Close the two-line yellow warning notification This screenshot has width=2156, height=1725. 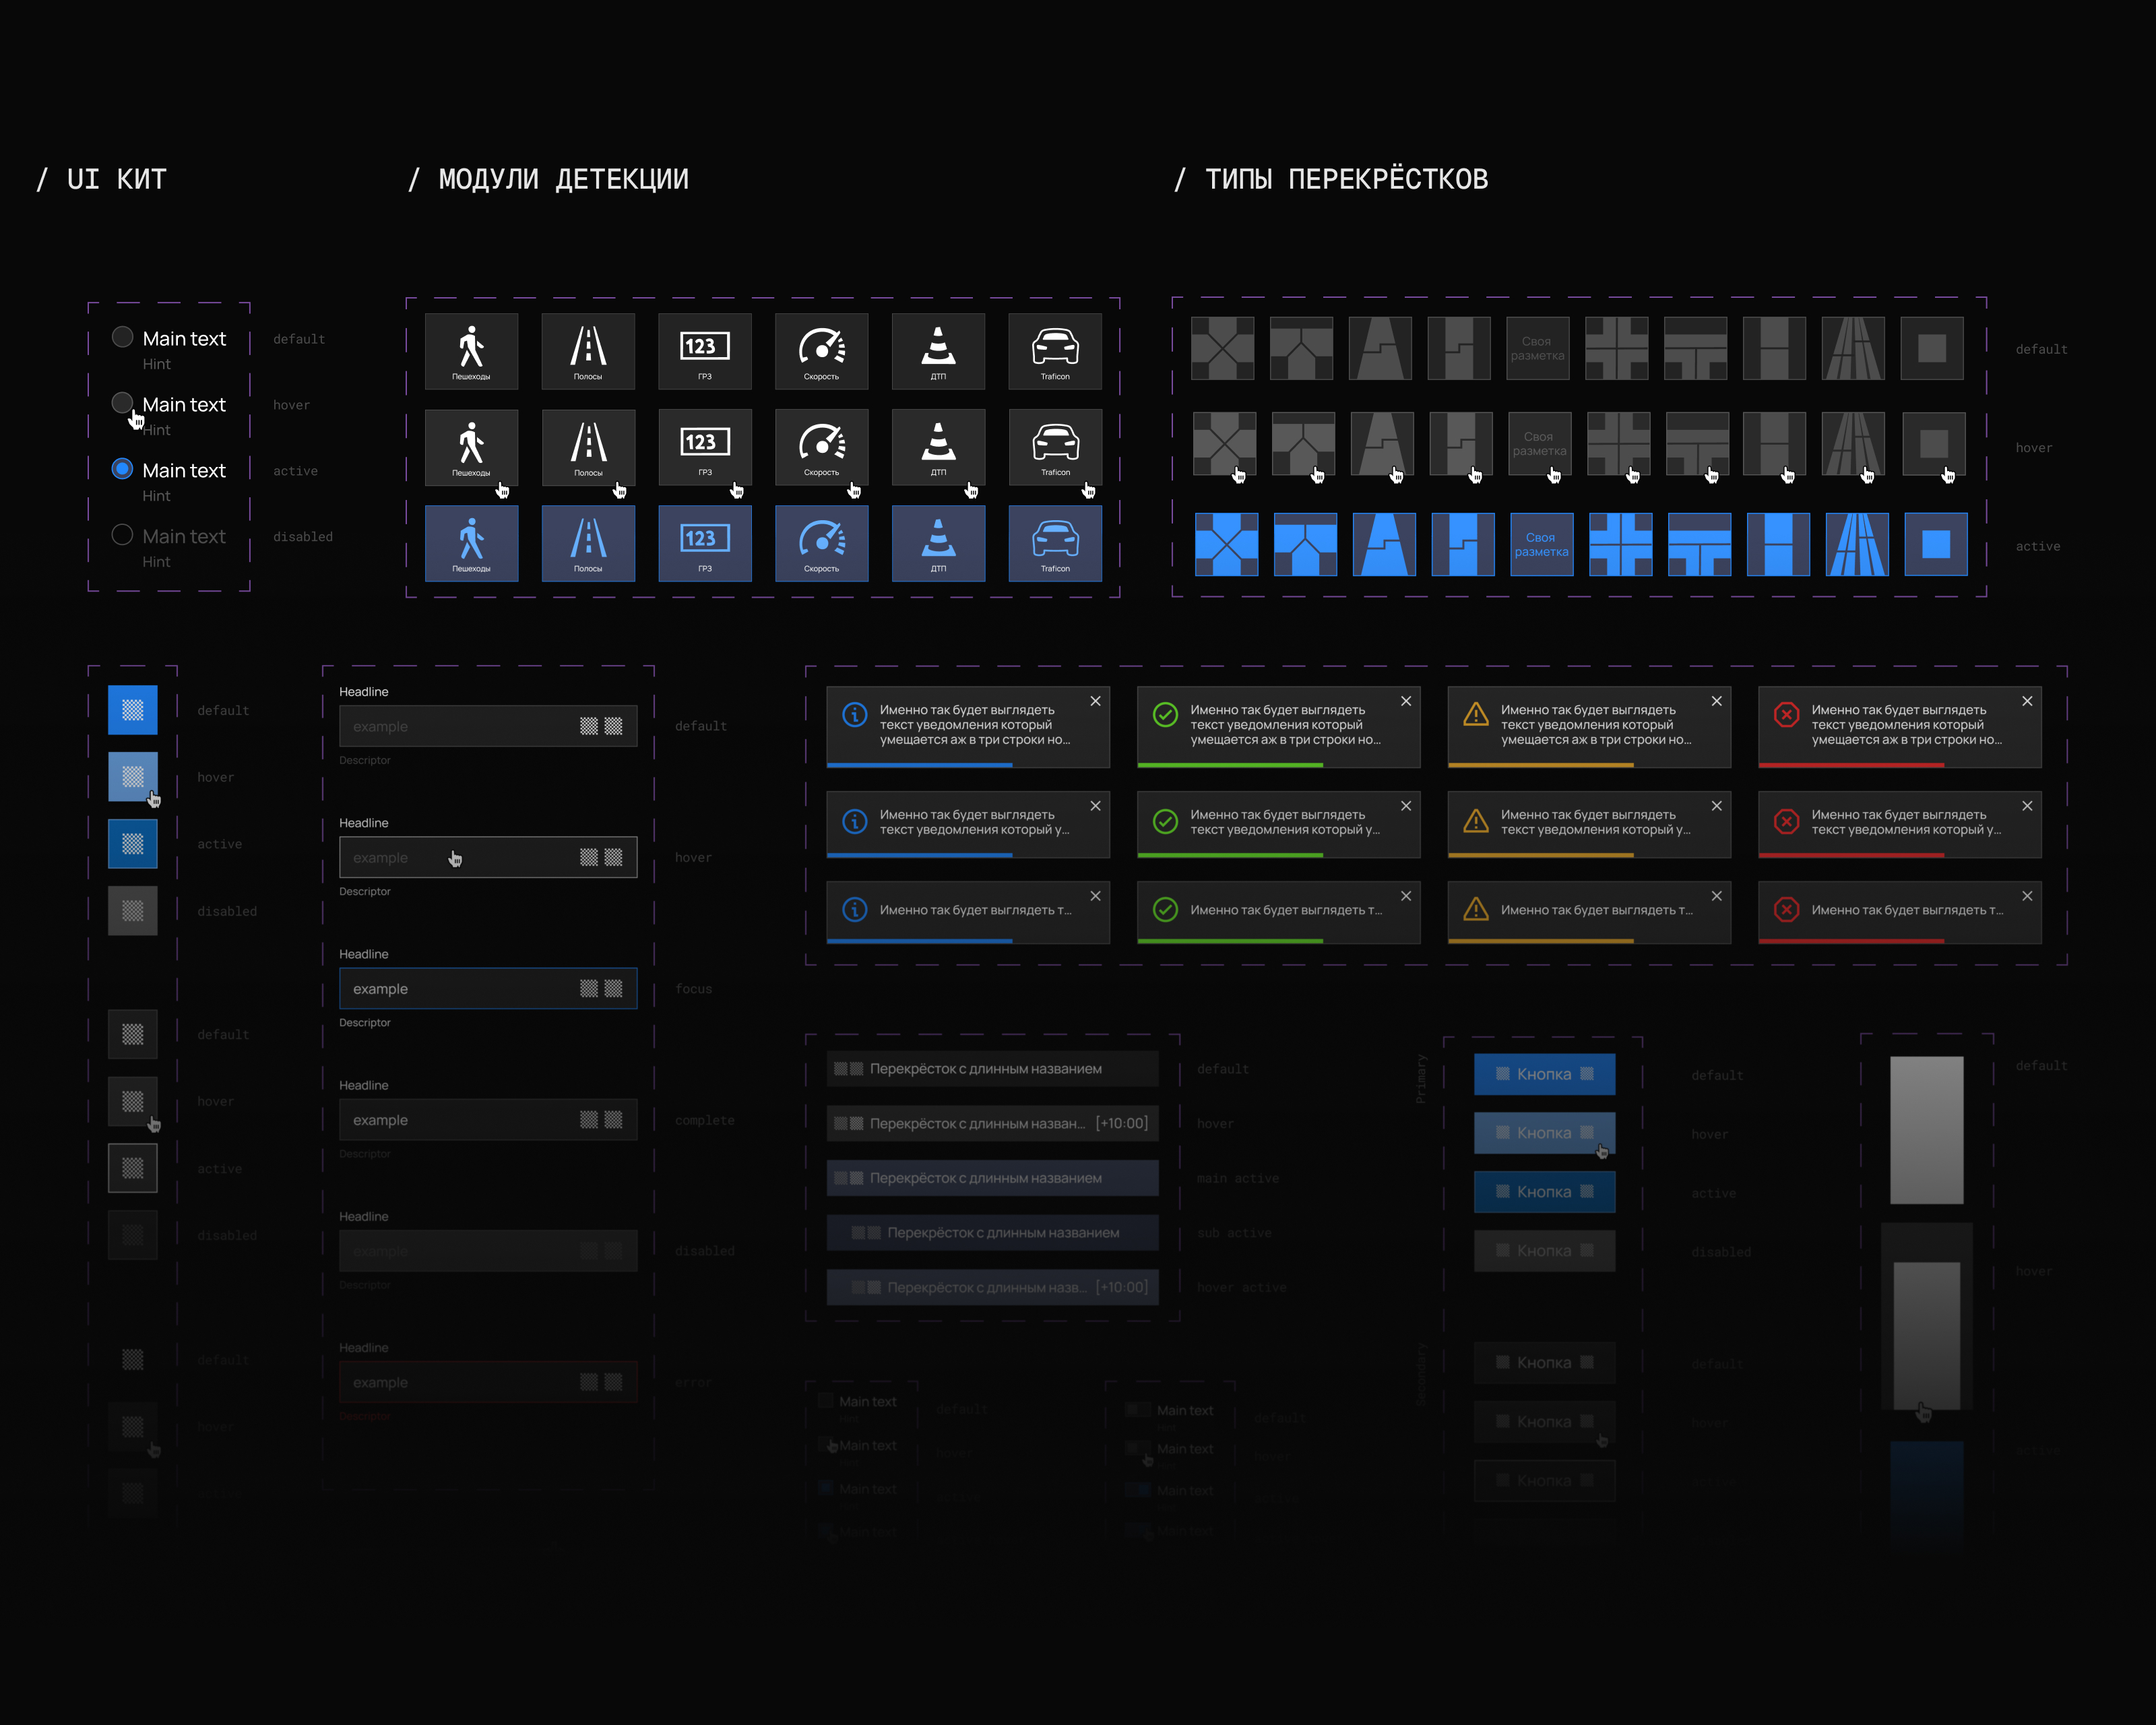pyautogui.click(x=1716, y=806)
